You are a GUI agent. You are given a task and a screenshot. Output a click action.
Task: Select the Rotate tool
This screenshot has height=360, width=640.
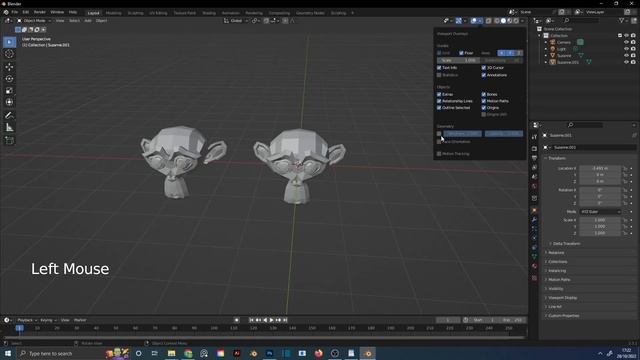click(9, 78)
